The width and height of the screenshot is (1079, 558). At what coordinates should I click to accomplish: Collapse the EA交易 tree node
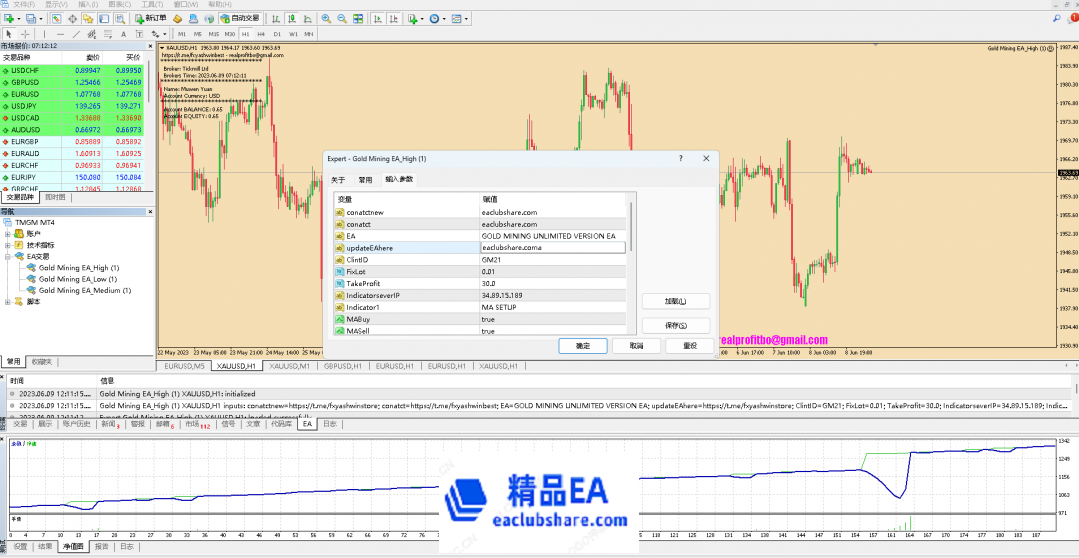tap(8, 256)
